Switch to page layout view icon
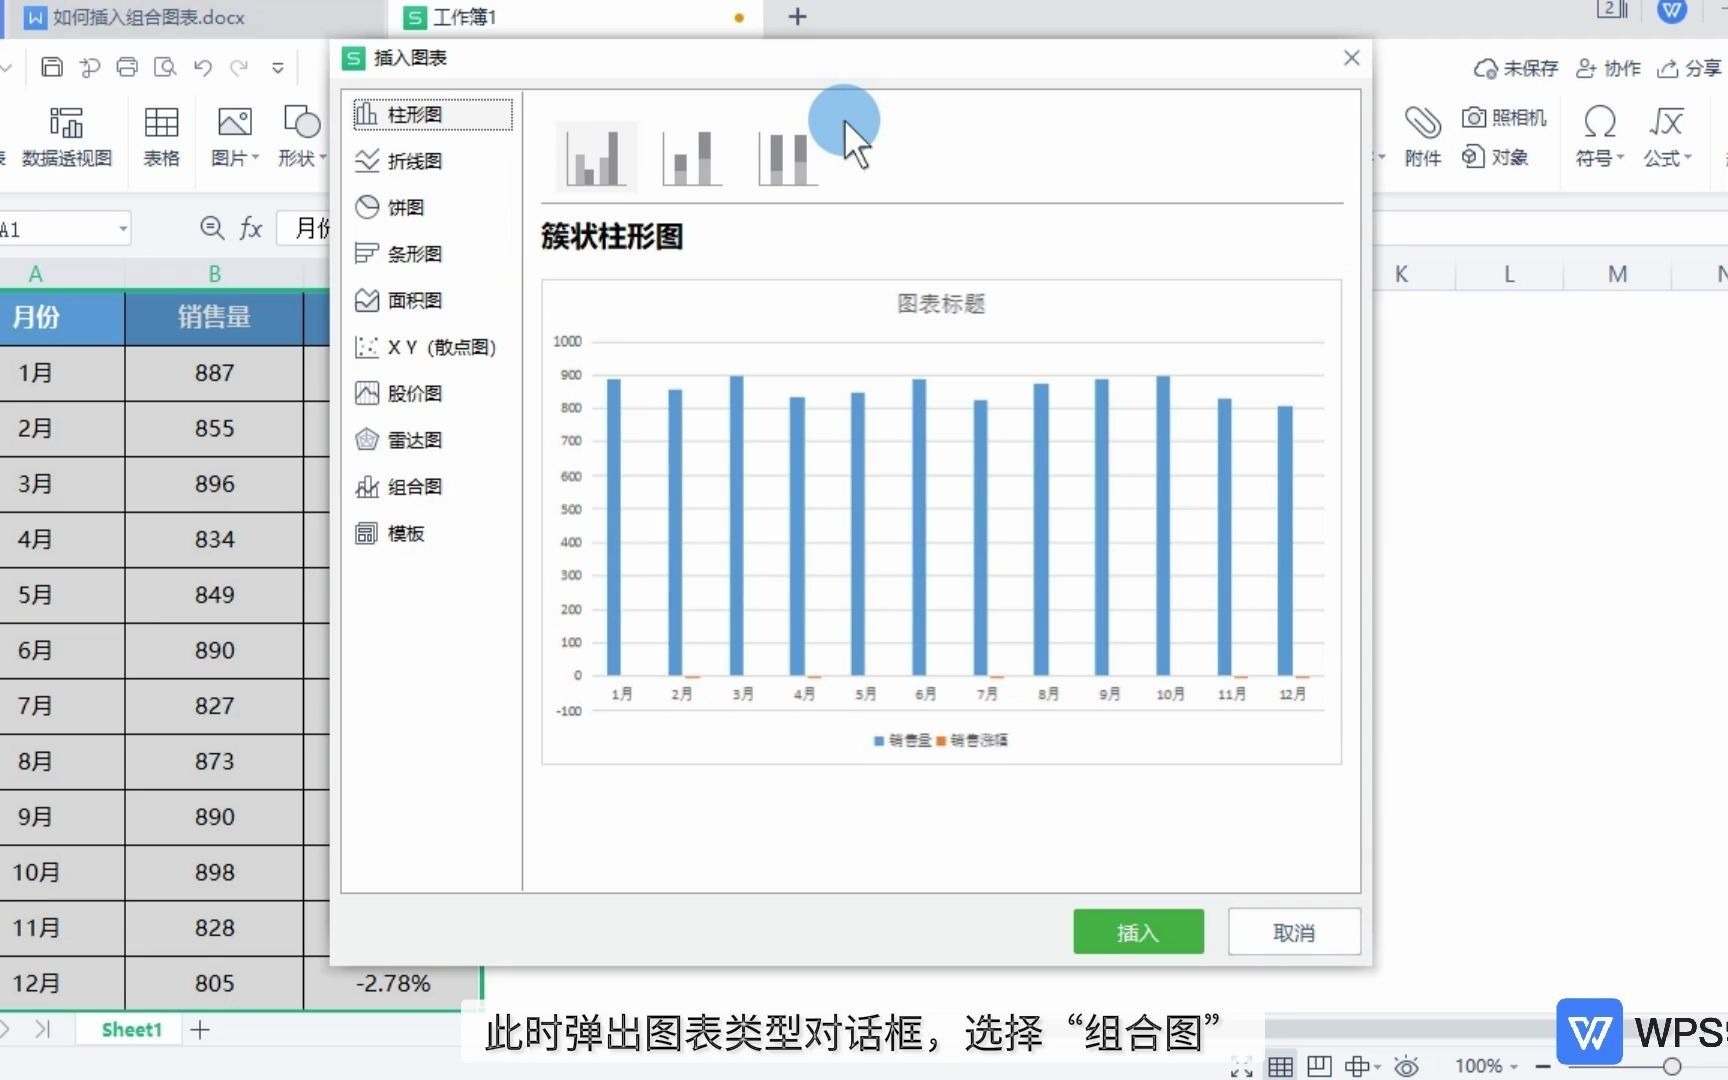 (x=1319, y=1066)
